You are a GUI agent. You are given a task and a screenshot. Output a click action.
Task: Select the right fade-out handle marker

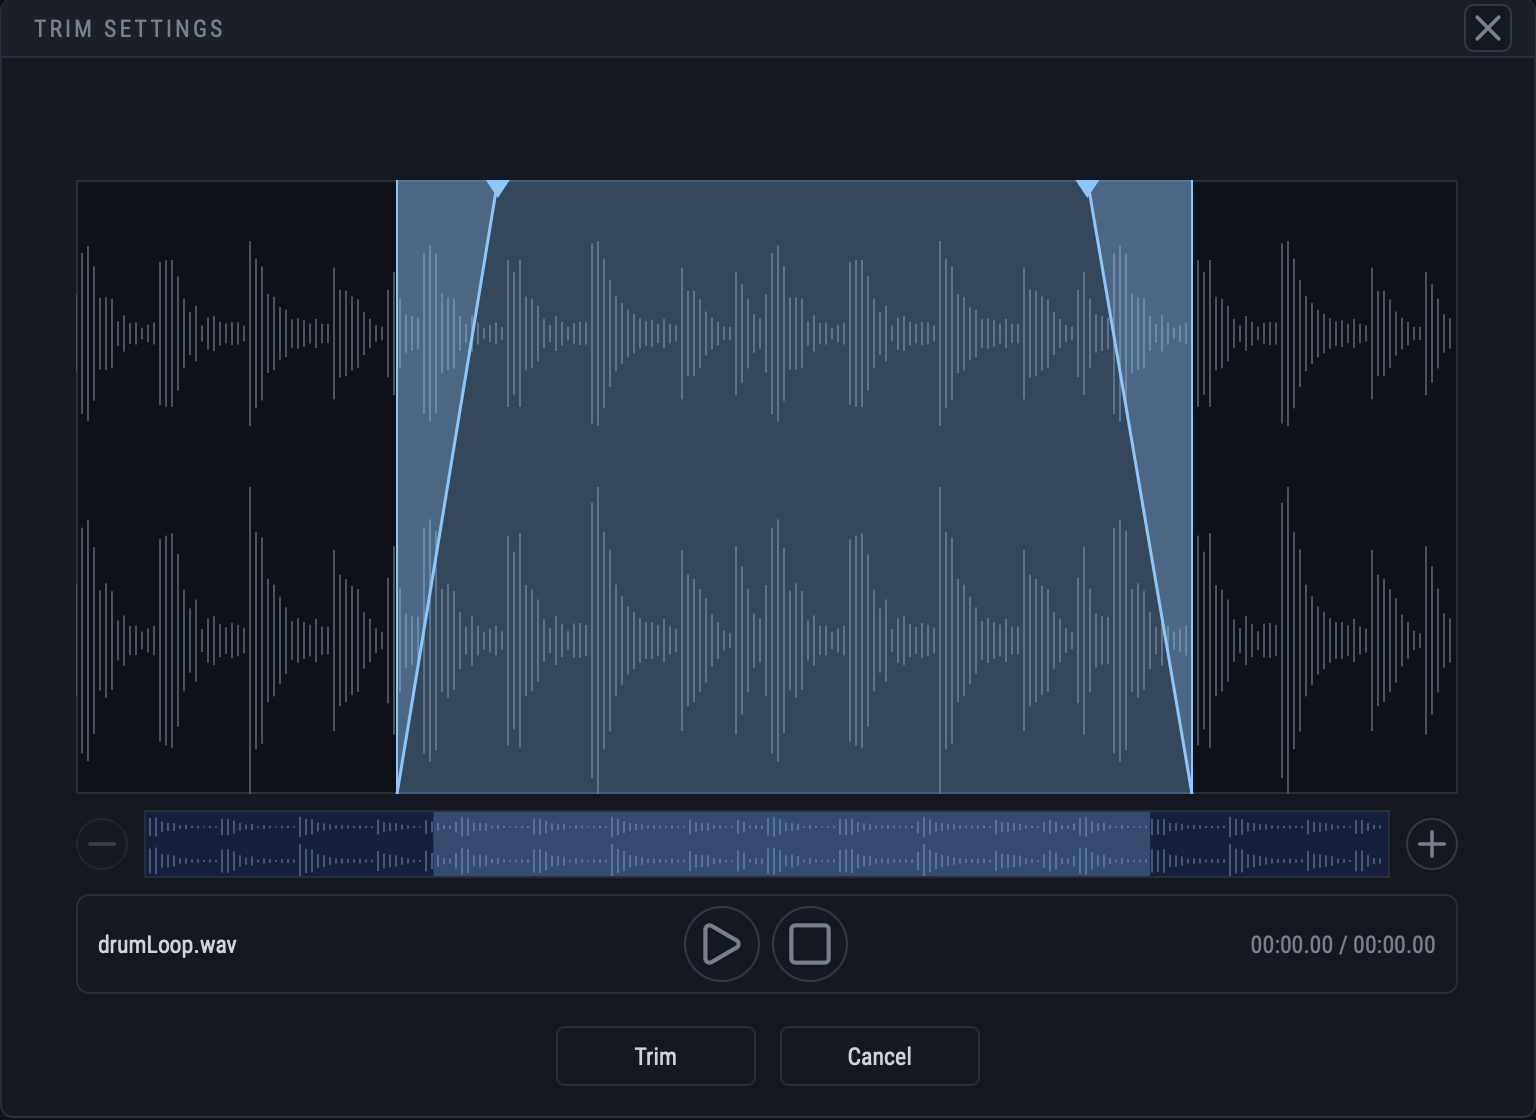coord(1087,188)
